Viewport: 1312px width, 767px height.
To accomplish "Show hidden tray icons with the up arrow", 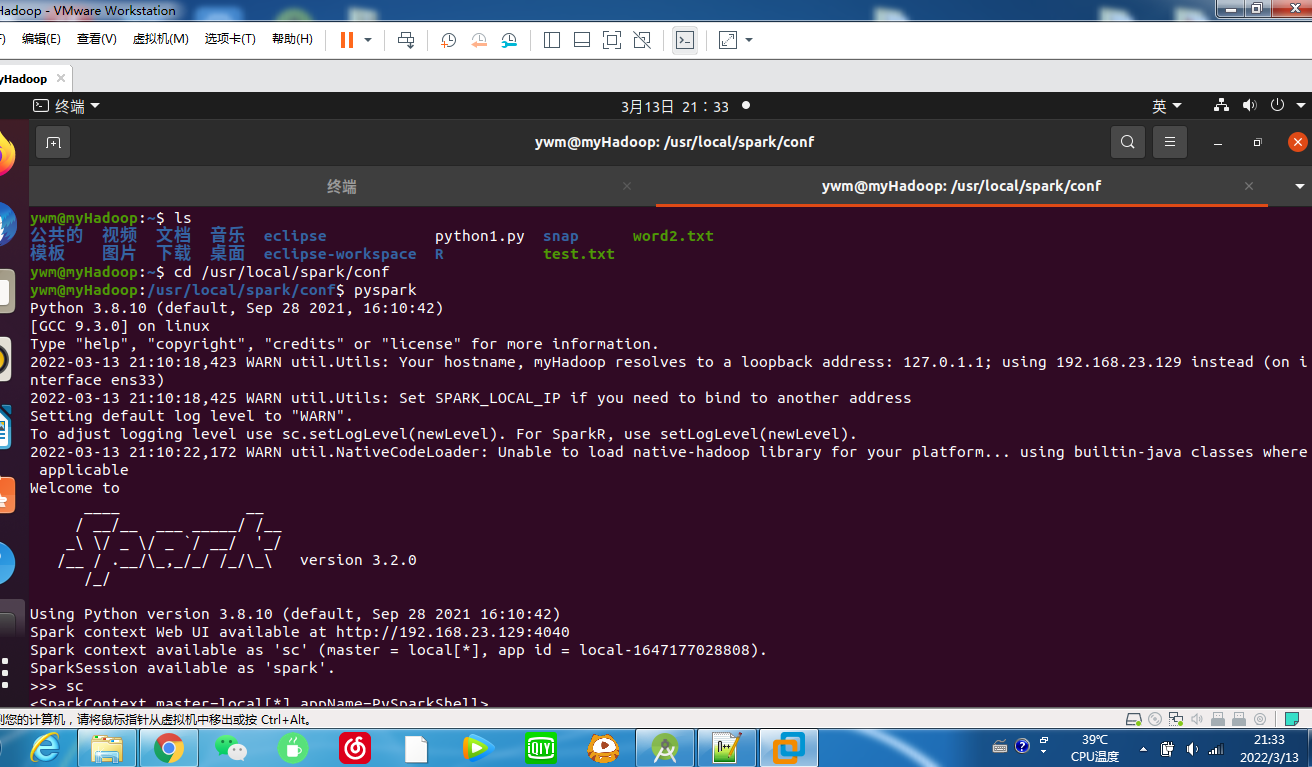I will 1141,748.
